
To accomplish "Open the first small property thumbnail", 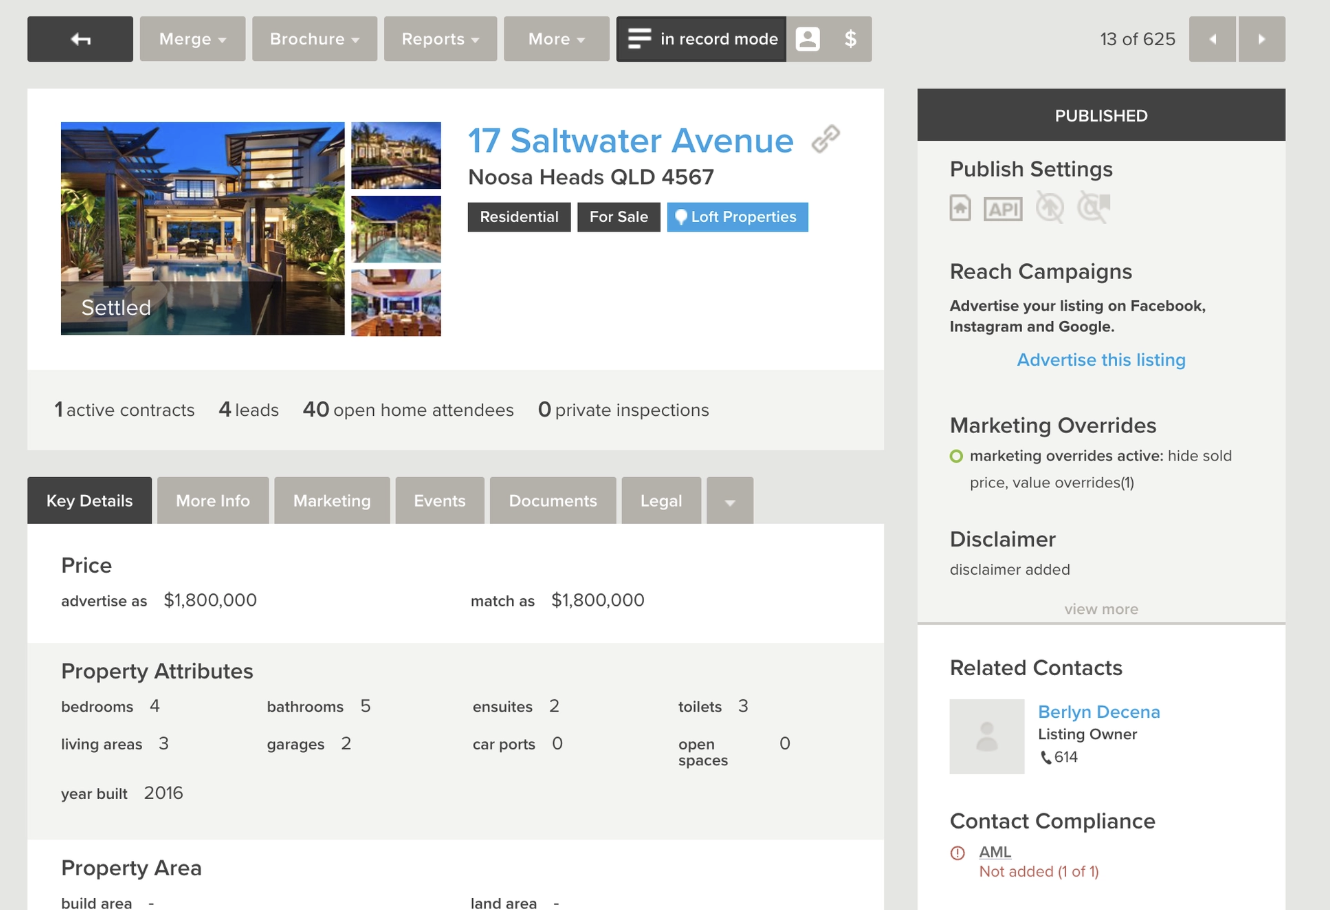I will coord(396,155).
